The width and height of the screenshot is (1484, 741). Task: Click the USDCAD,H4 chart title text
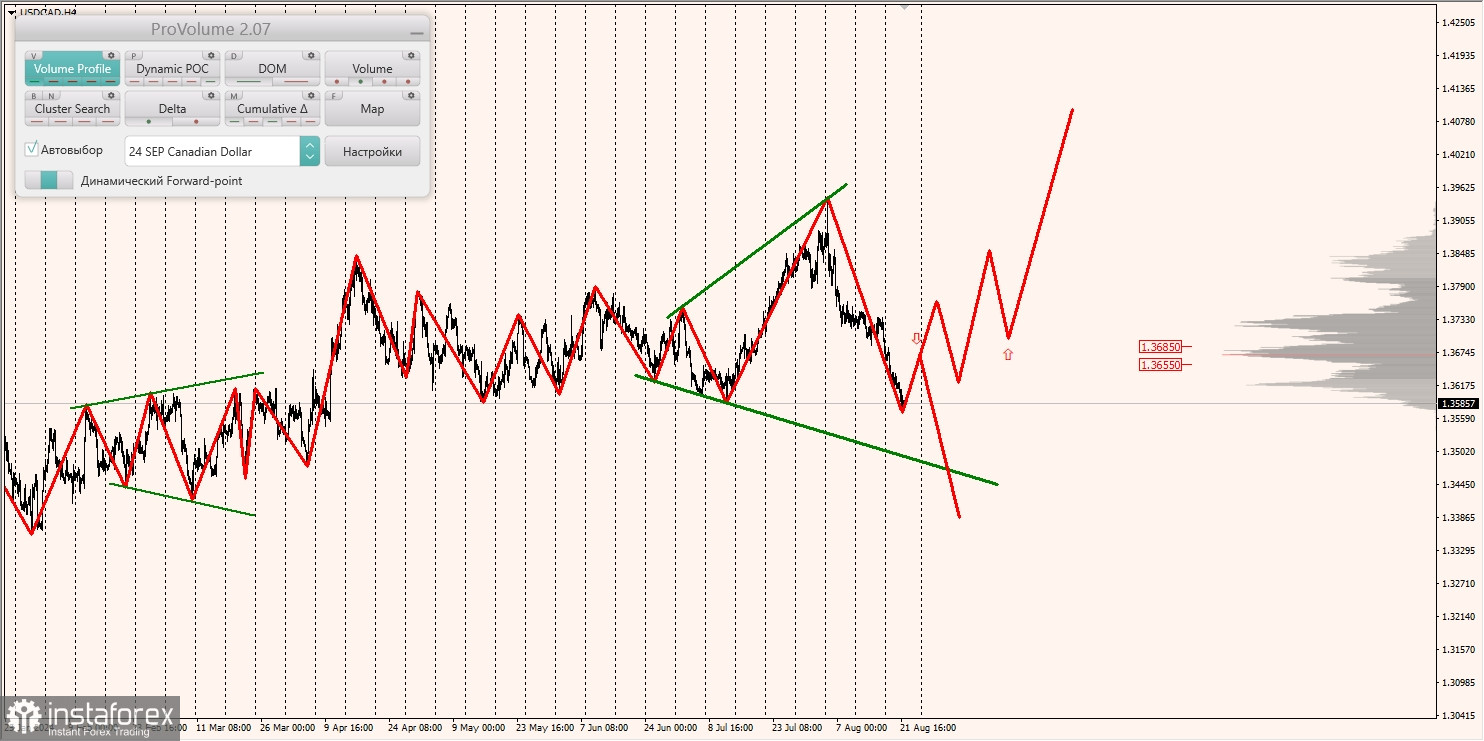point(48,11)
